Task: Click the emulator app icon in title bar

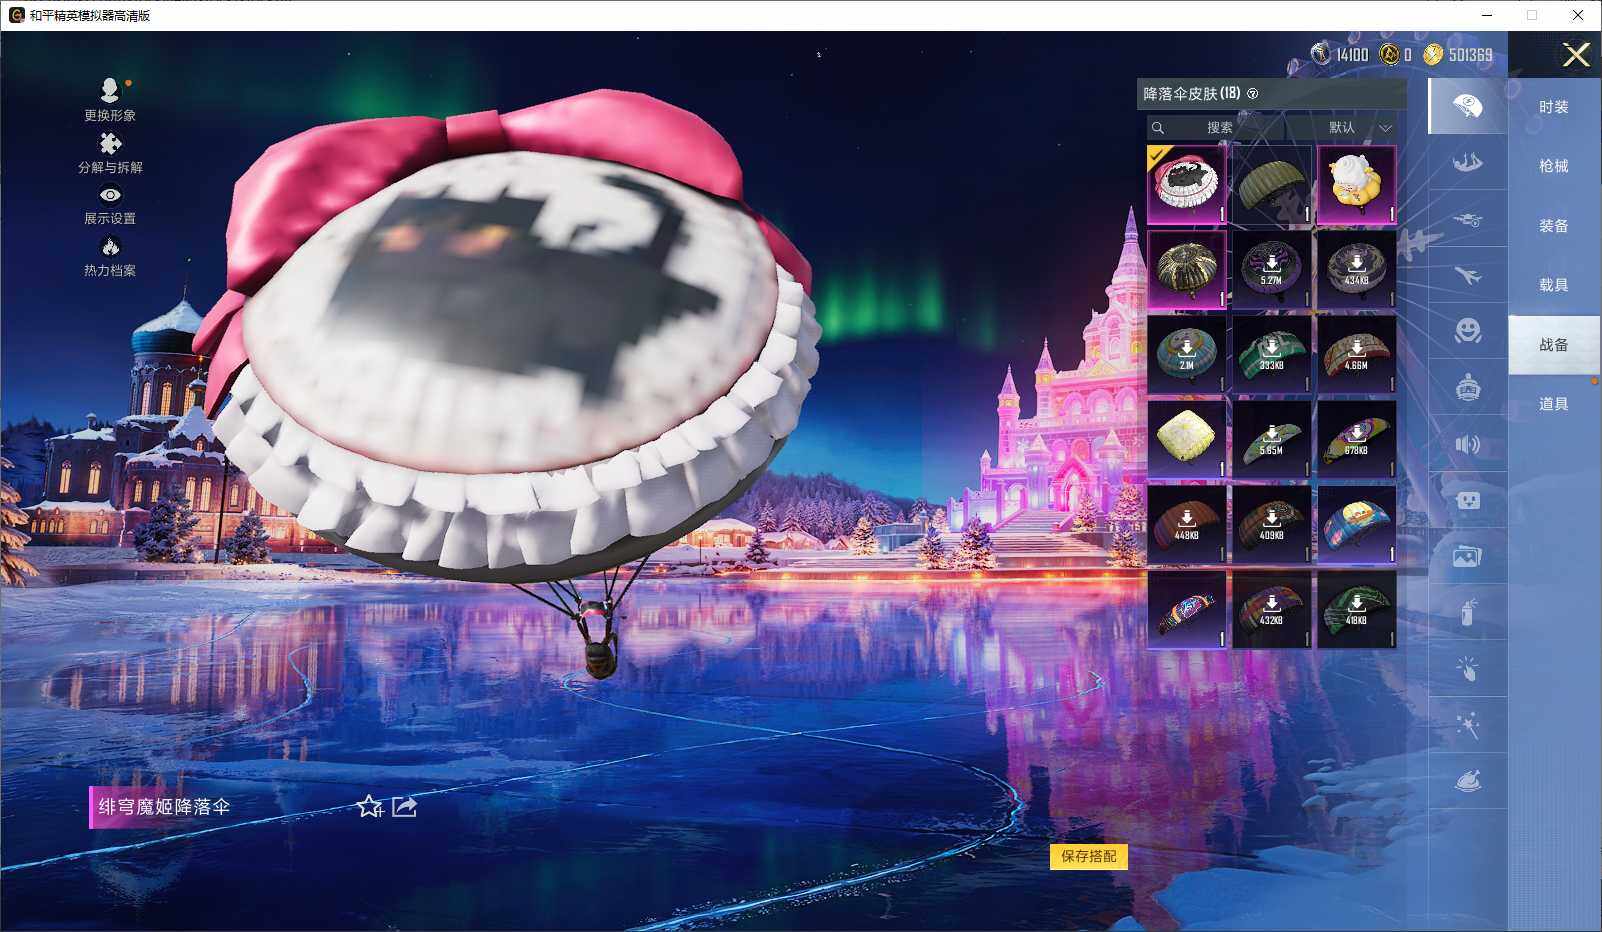Action: point(16,15)
